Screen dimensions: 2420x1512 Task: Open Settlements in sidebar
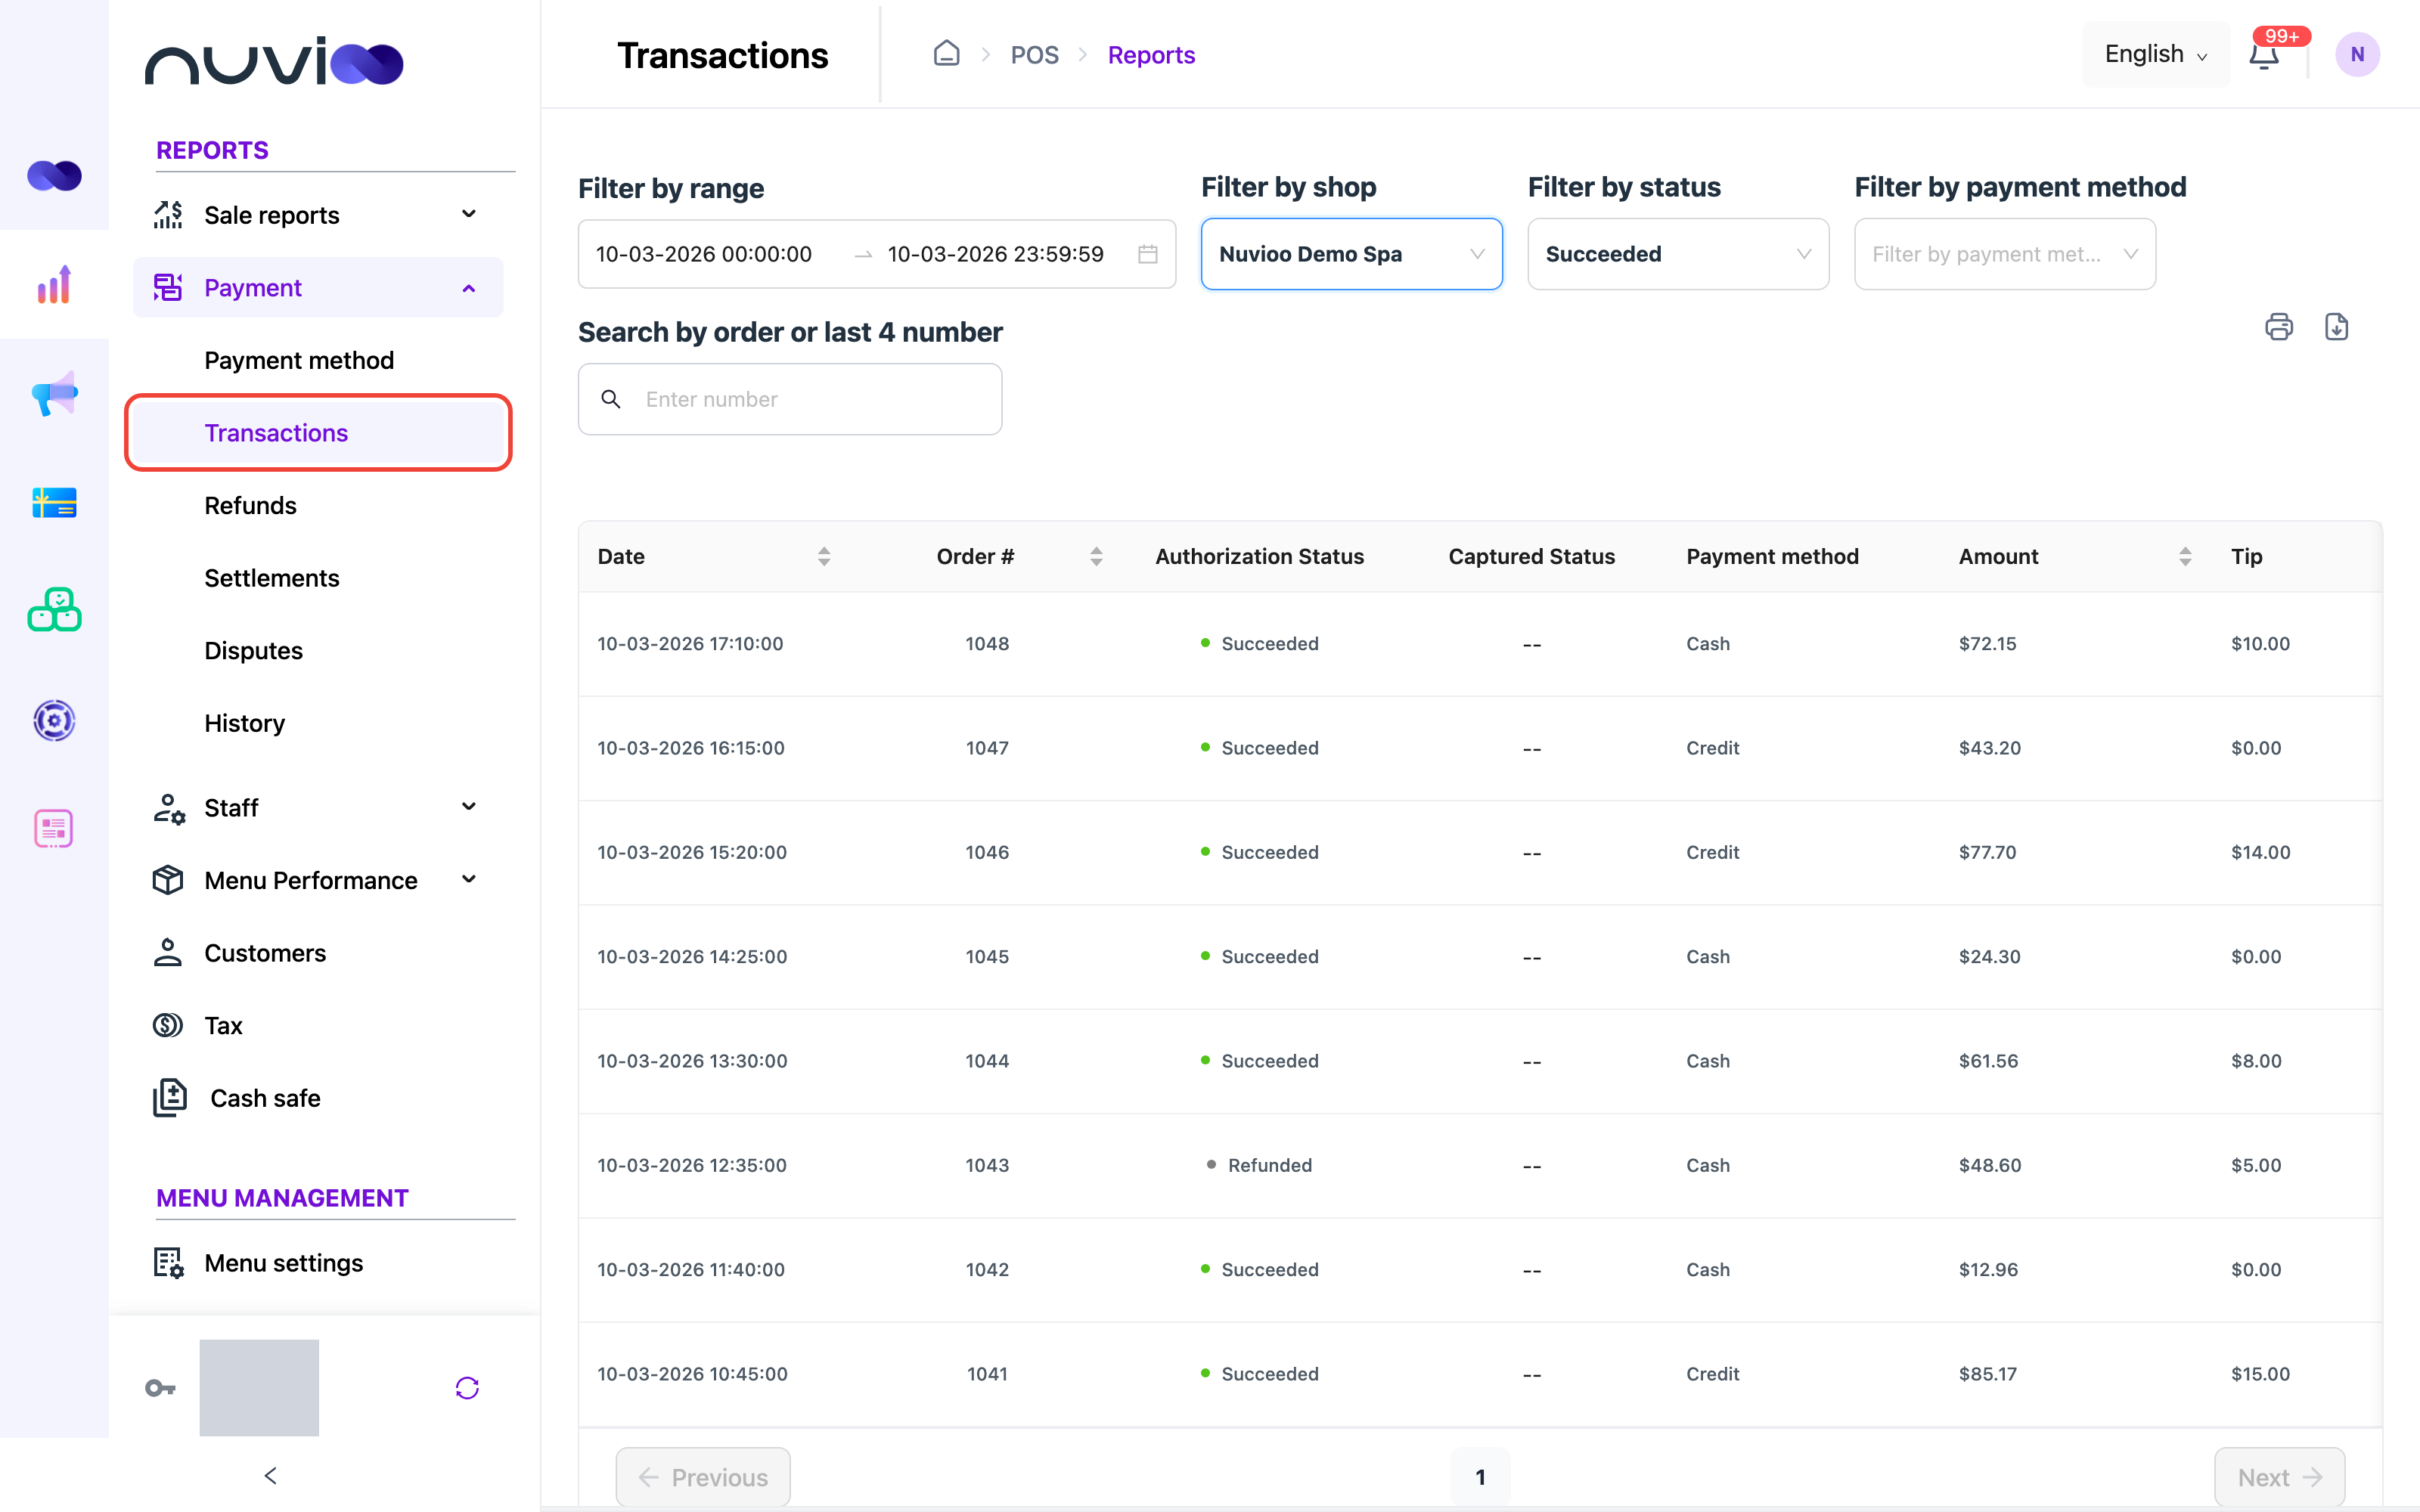pos(272,578)
